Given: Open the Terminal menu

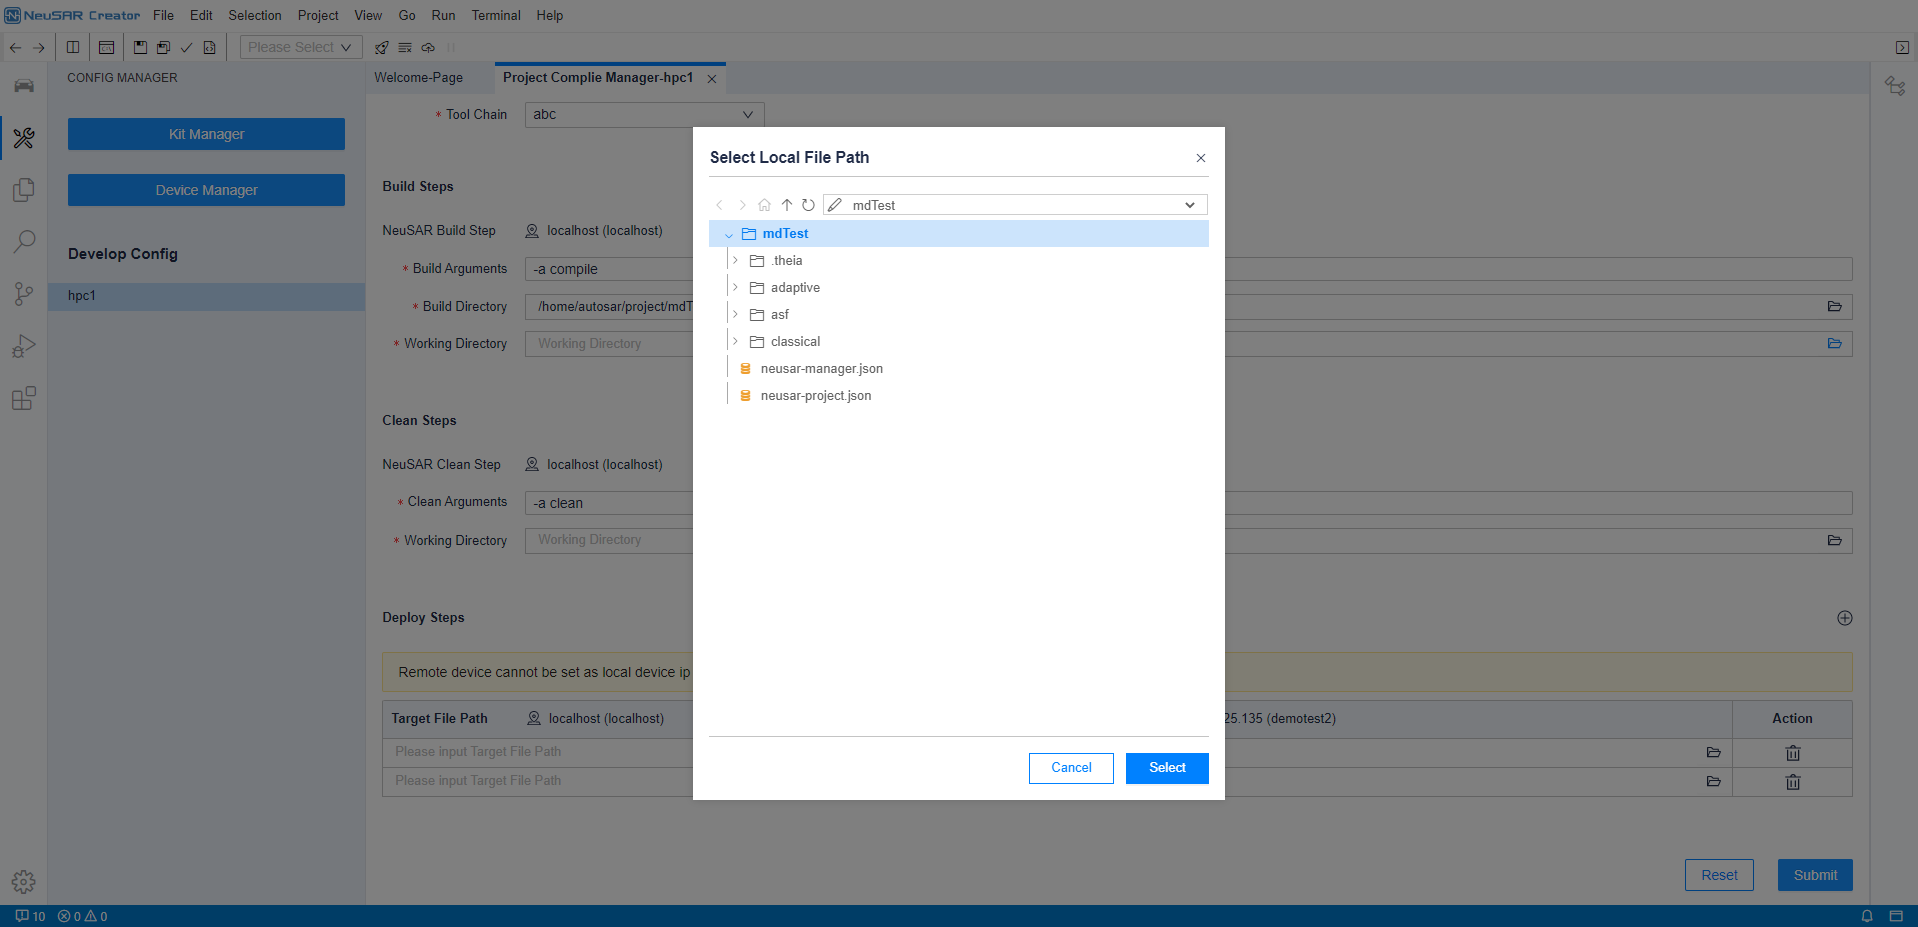Looking at the screenshot, I should pyautogui.click(x=496, y=15).
